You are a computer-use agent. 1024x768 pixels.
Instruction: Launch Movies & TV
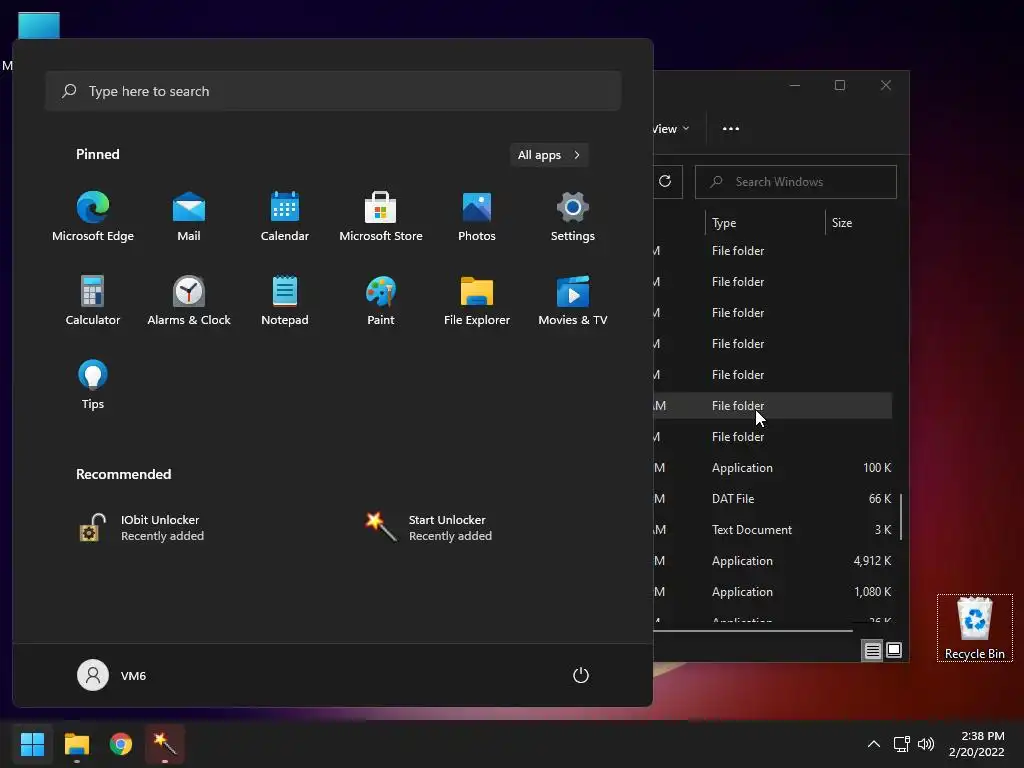[573, 301]
